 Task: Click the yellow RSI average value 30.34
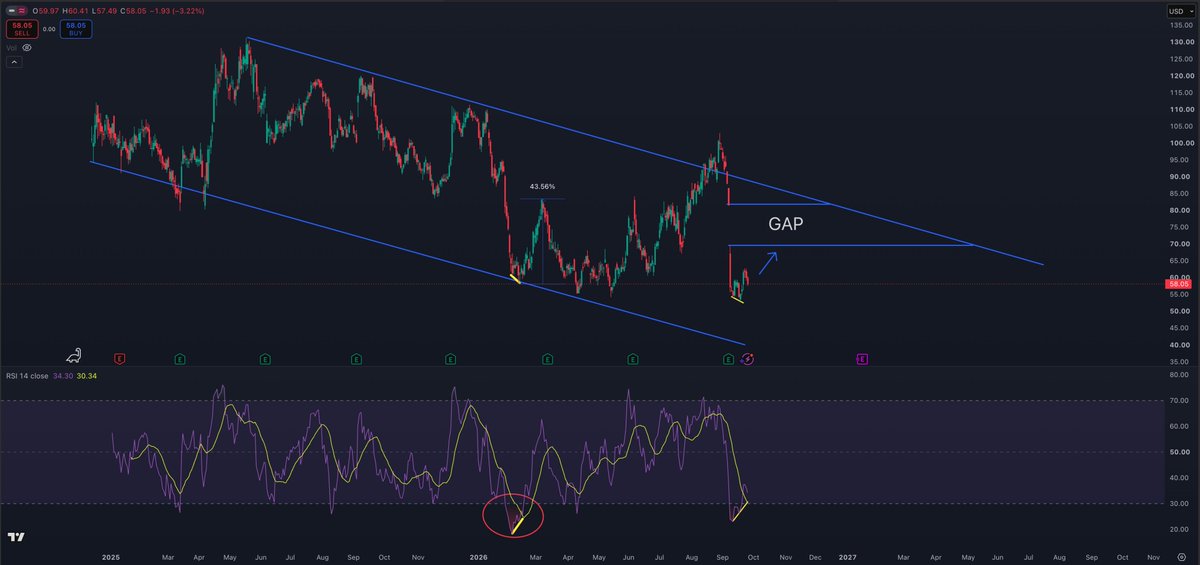(87, 376)
